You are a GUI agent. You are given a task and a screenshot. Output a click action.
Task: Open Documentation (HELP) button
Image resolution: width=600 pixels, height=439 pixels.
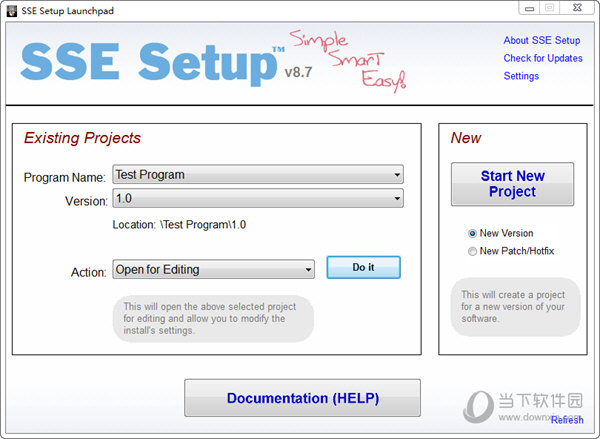[302, 398]
